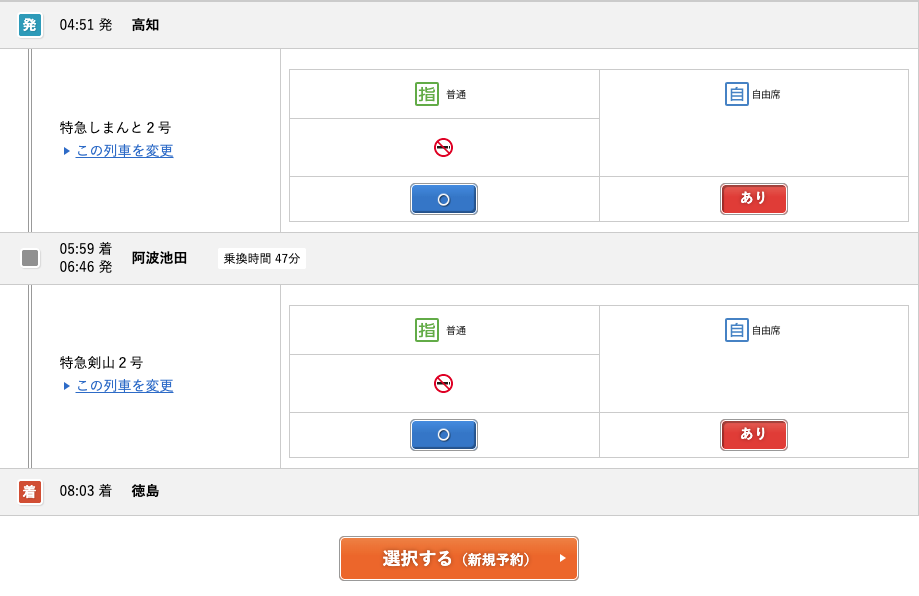Click the 乗換時間 47分 transfer badge
Image resolution: width=919 pixels, height=596 pixels.
tap(262, 258)
